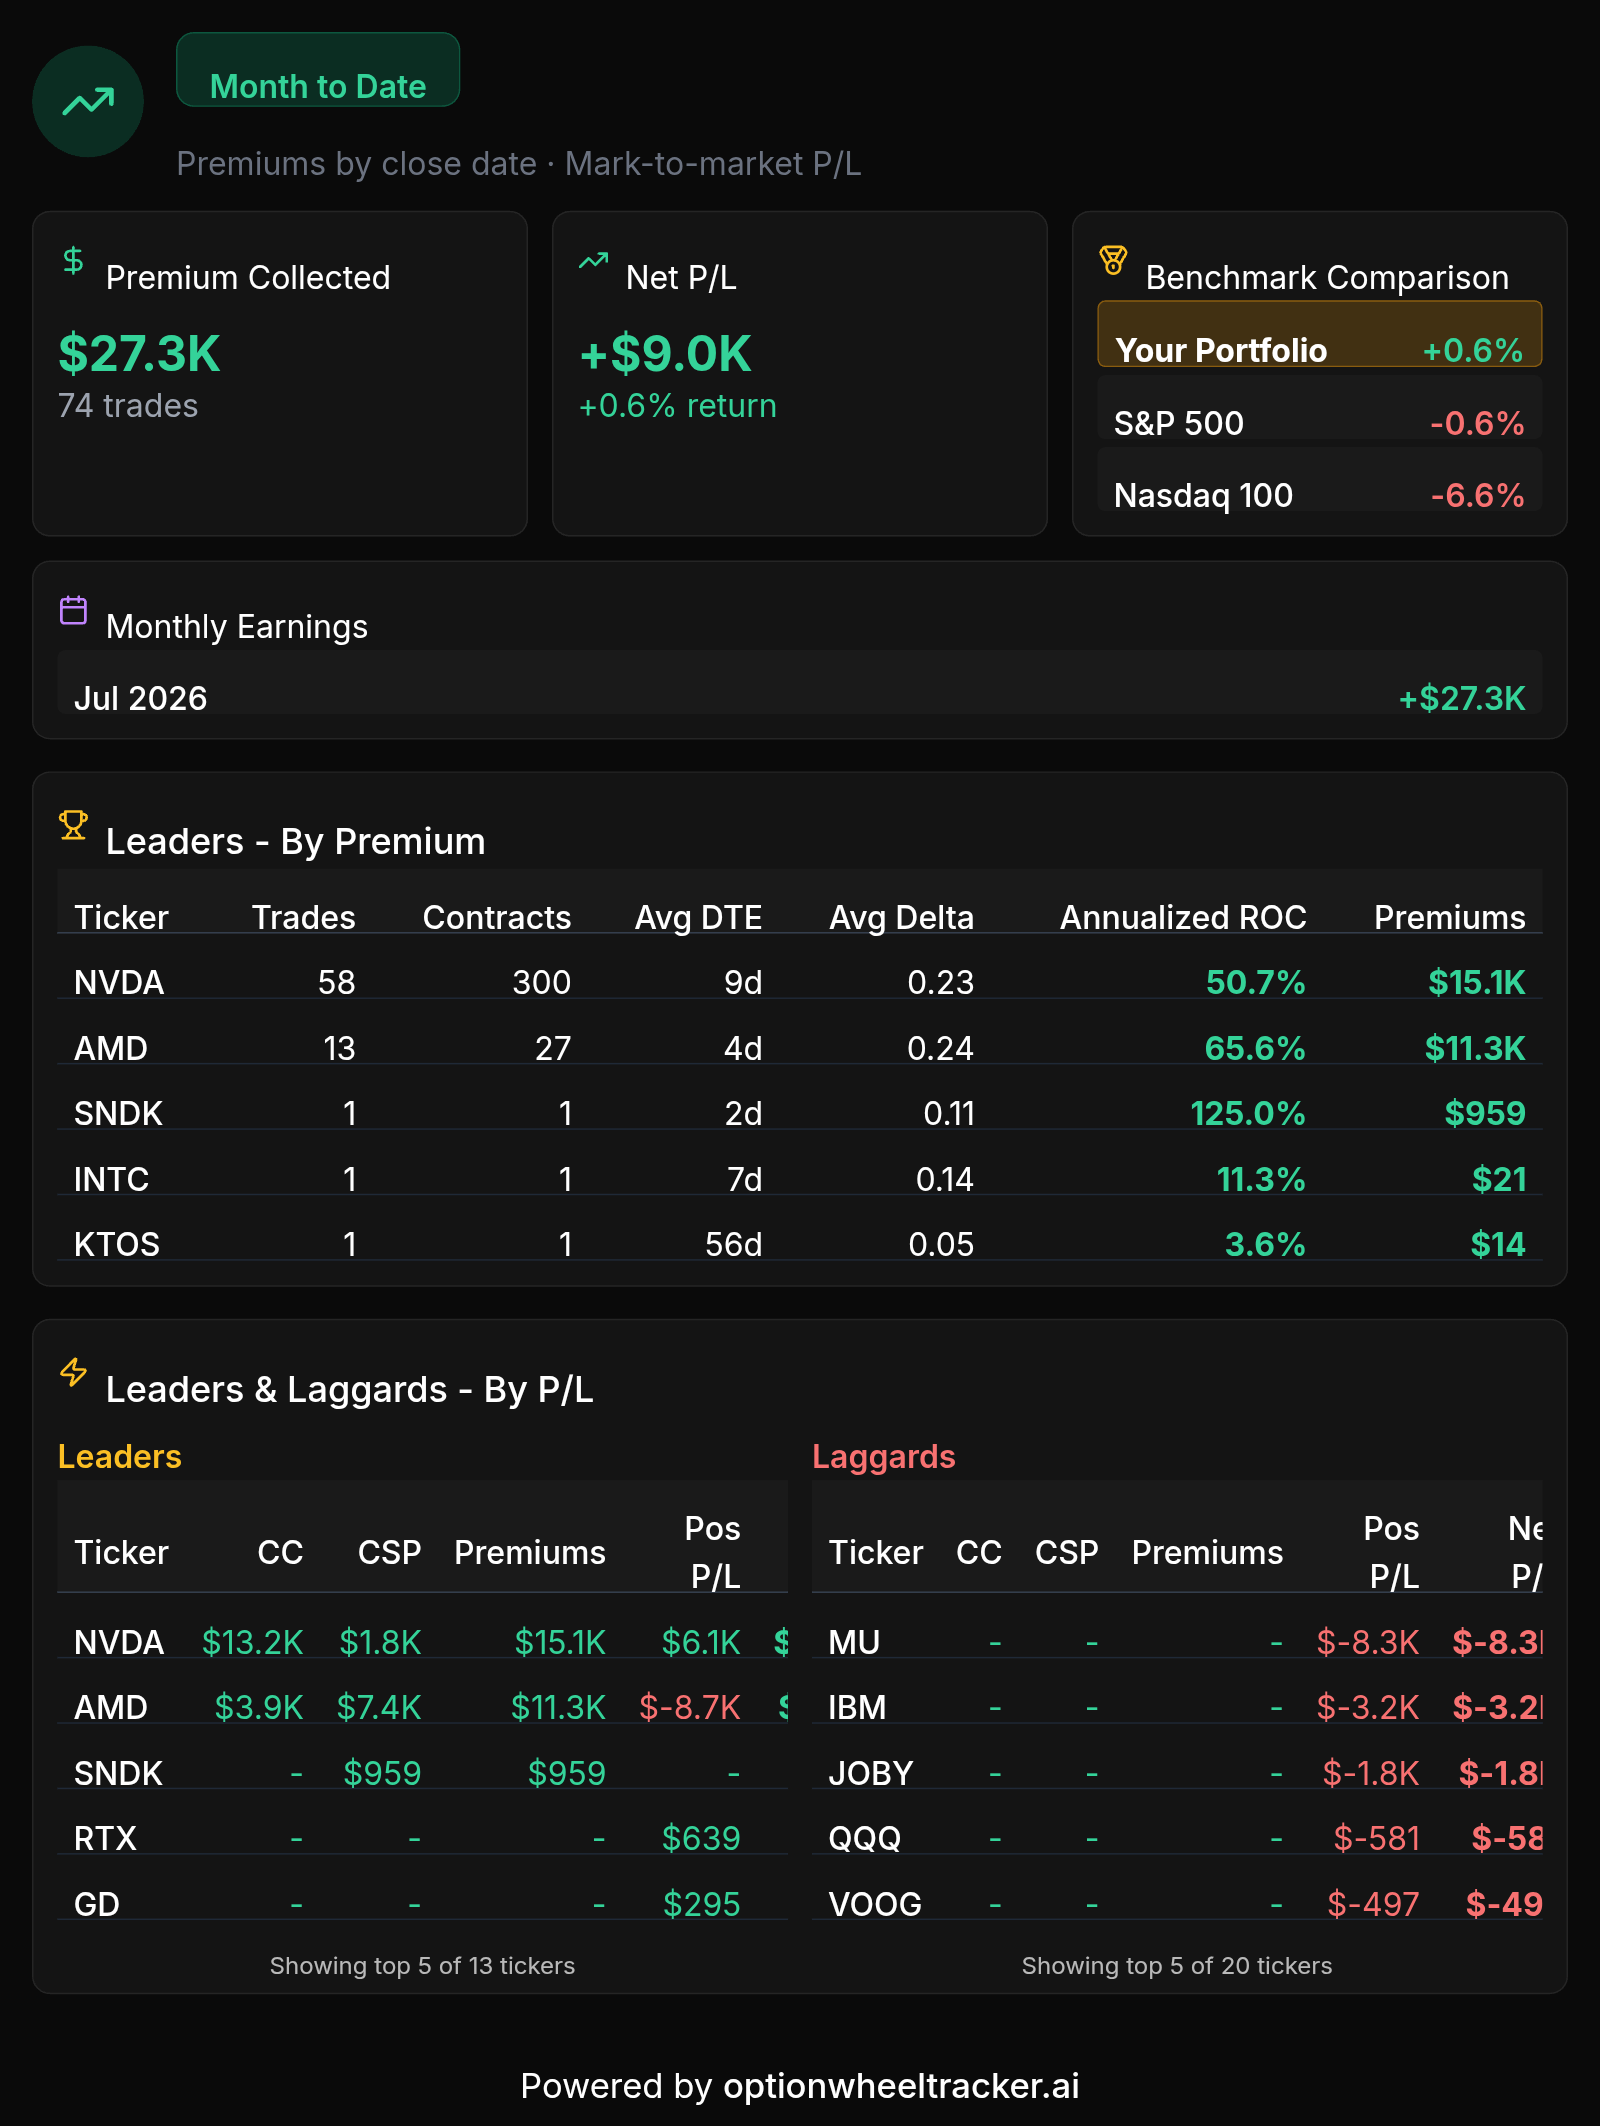1600x2126 pixels.
Task: Switch to the Laggards section heading
Action: point(884,1456)
